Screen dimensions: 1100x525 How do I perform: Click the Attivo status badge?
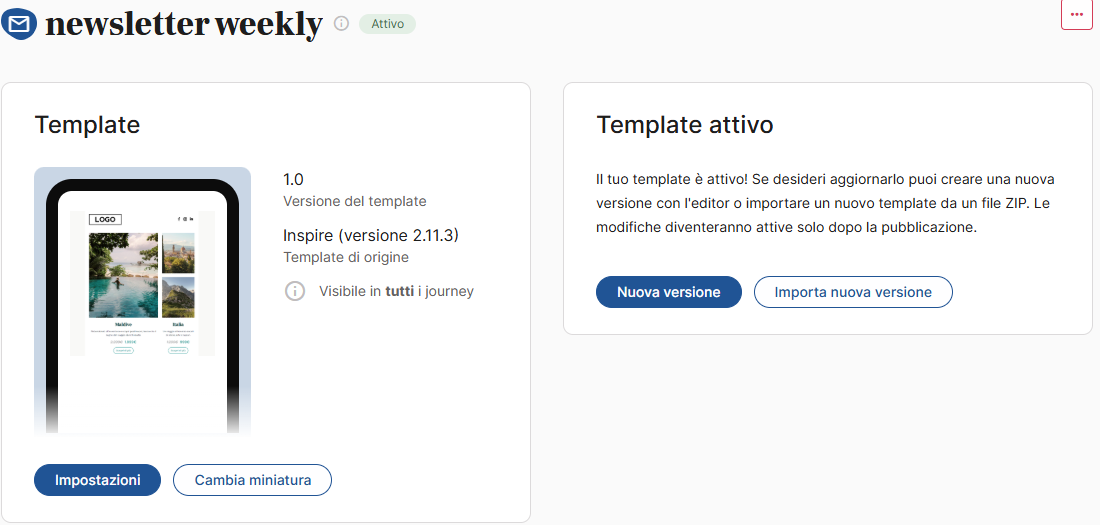[387, 24]
